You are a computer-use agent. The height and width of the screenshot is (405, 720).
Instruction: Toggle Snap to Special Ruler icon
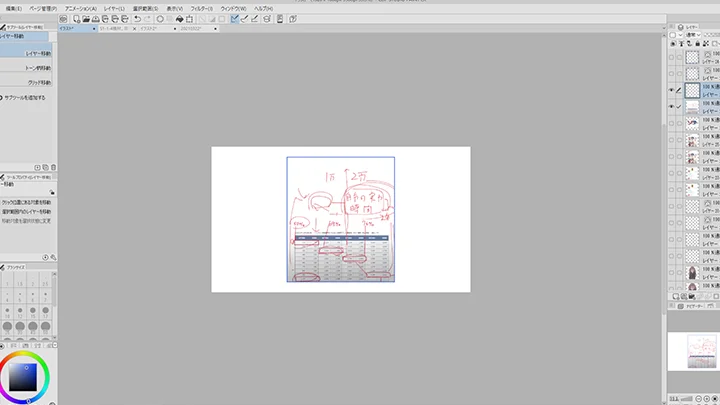coord(244,19)
